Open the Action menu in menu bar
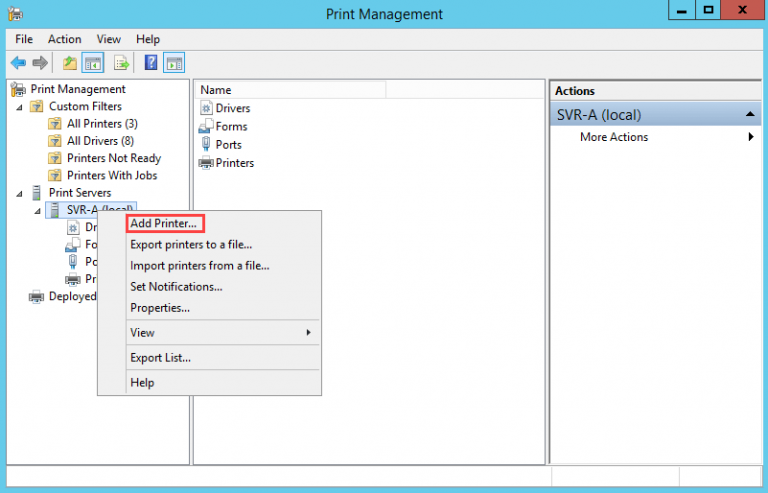Viewport: 768px width, 493px height. 65,39
